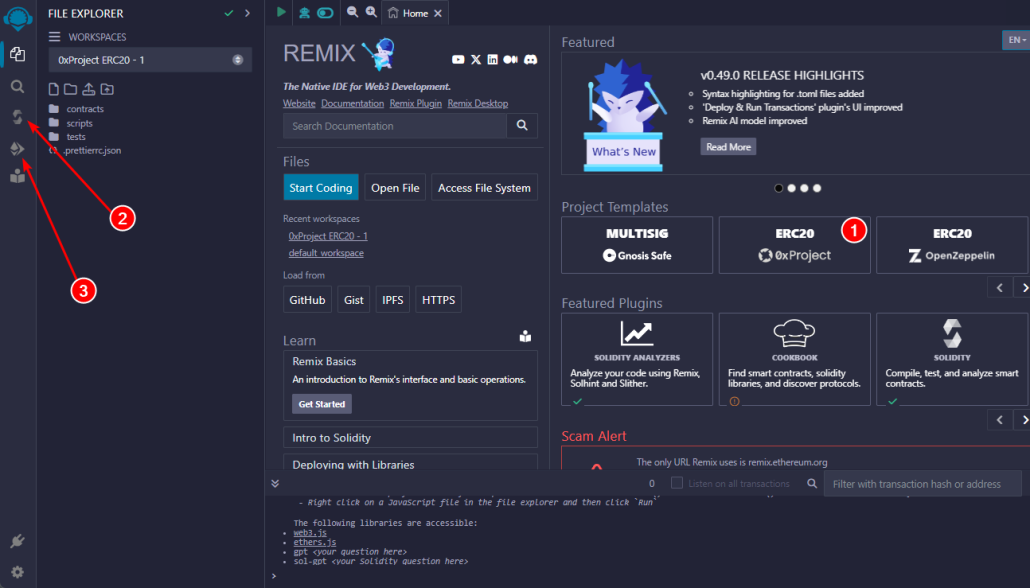Open the search-in-files sidebar icon
Viewport: 1030px width, 588px height.
click(x=17, y=86)
